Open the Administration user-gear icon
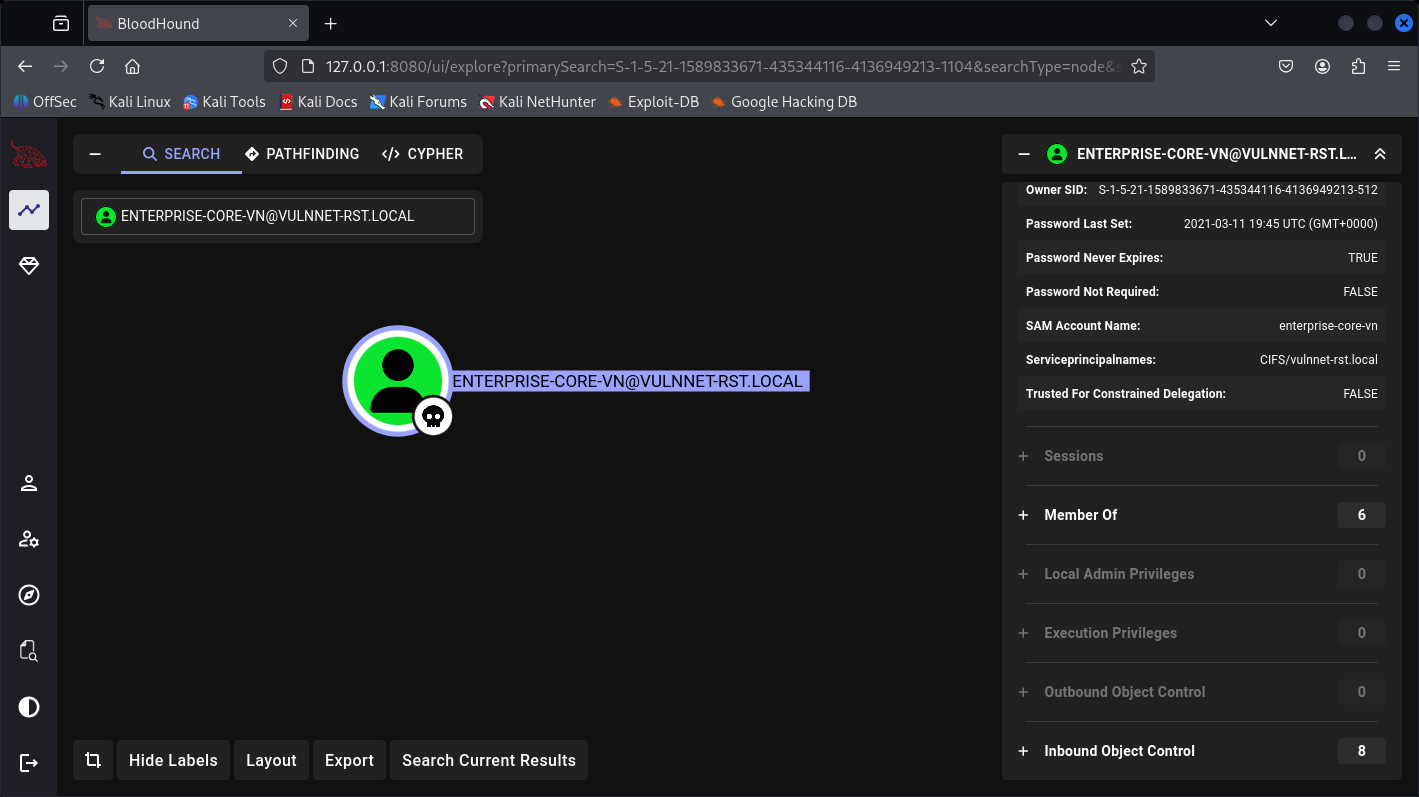 pyautogui.click(x=29, y=540)
